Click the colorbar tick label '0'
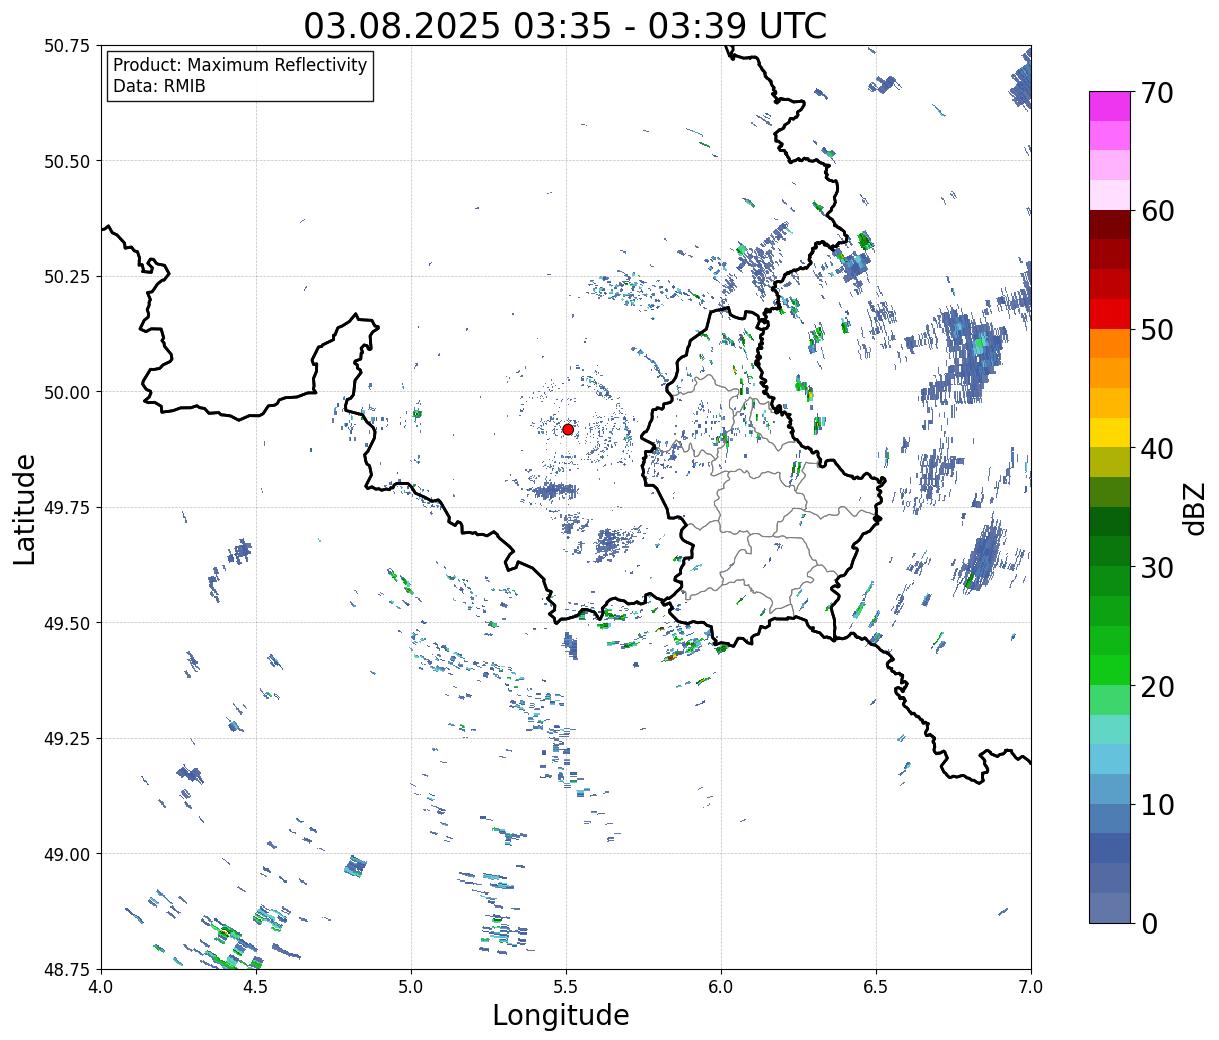 [x=1149, y=924]
